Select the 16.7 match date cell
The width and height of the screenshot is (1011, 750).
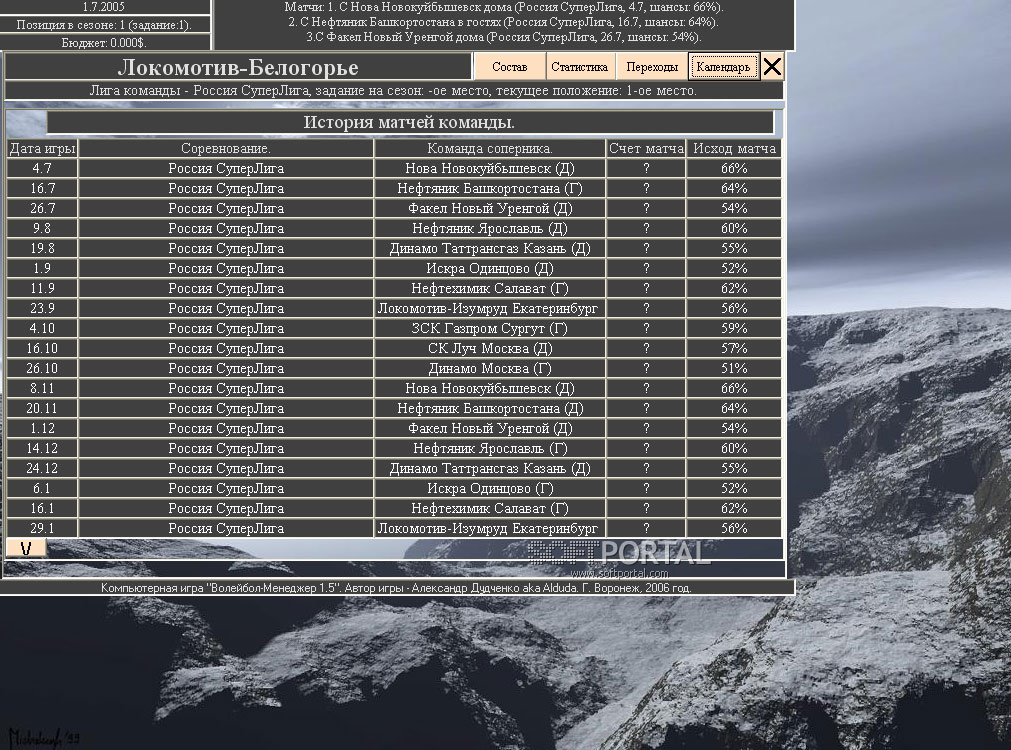(42, 188)
